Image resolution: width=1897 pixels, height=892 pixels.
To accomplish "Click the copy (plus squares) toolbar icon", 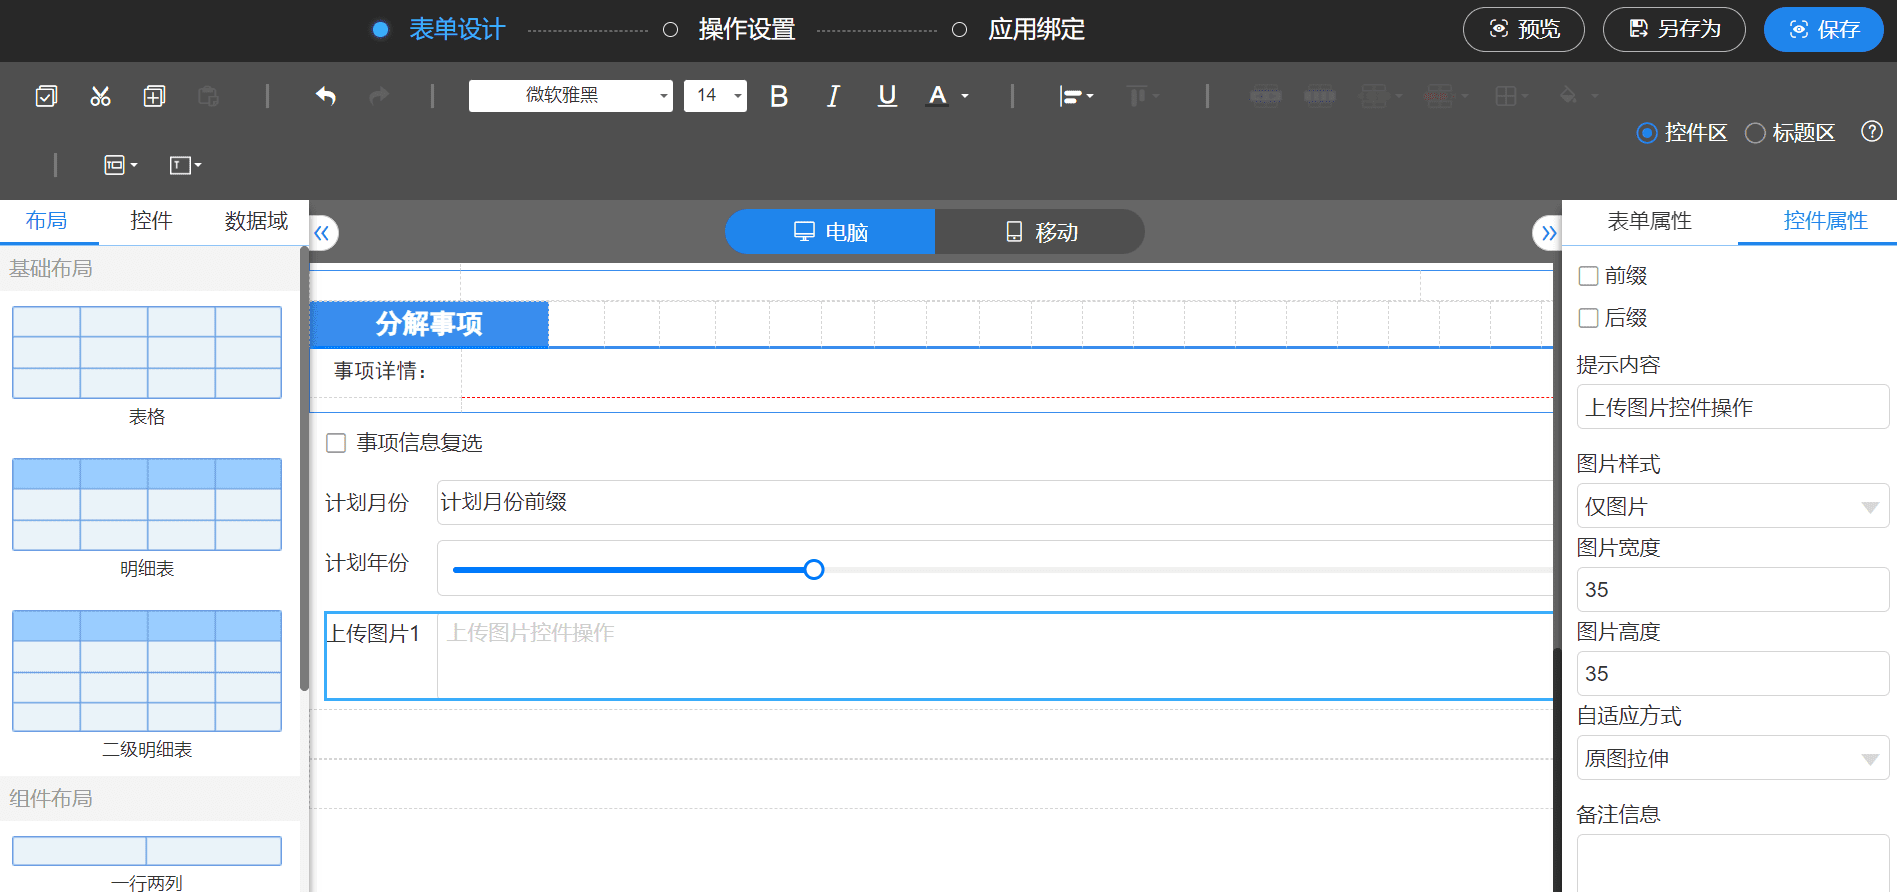I will (x=154, y=96).
